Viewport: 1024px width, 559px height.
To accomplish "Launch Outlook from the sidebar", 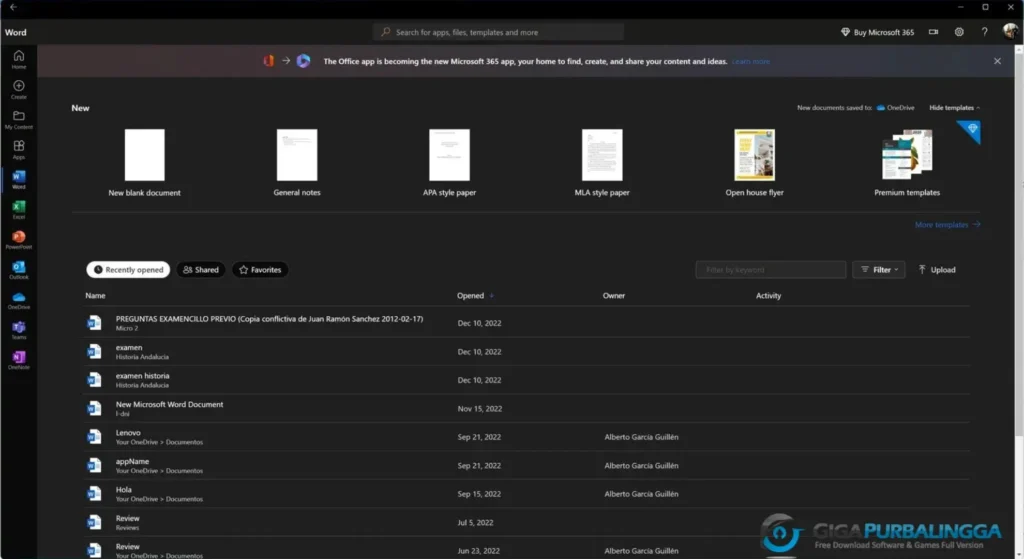I will coord(19,270).
